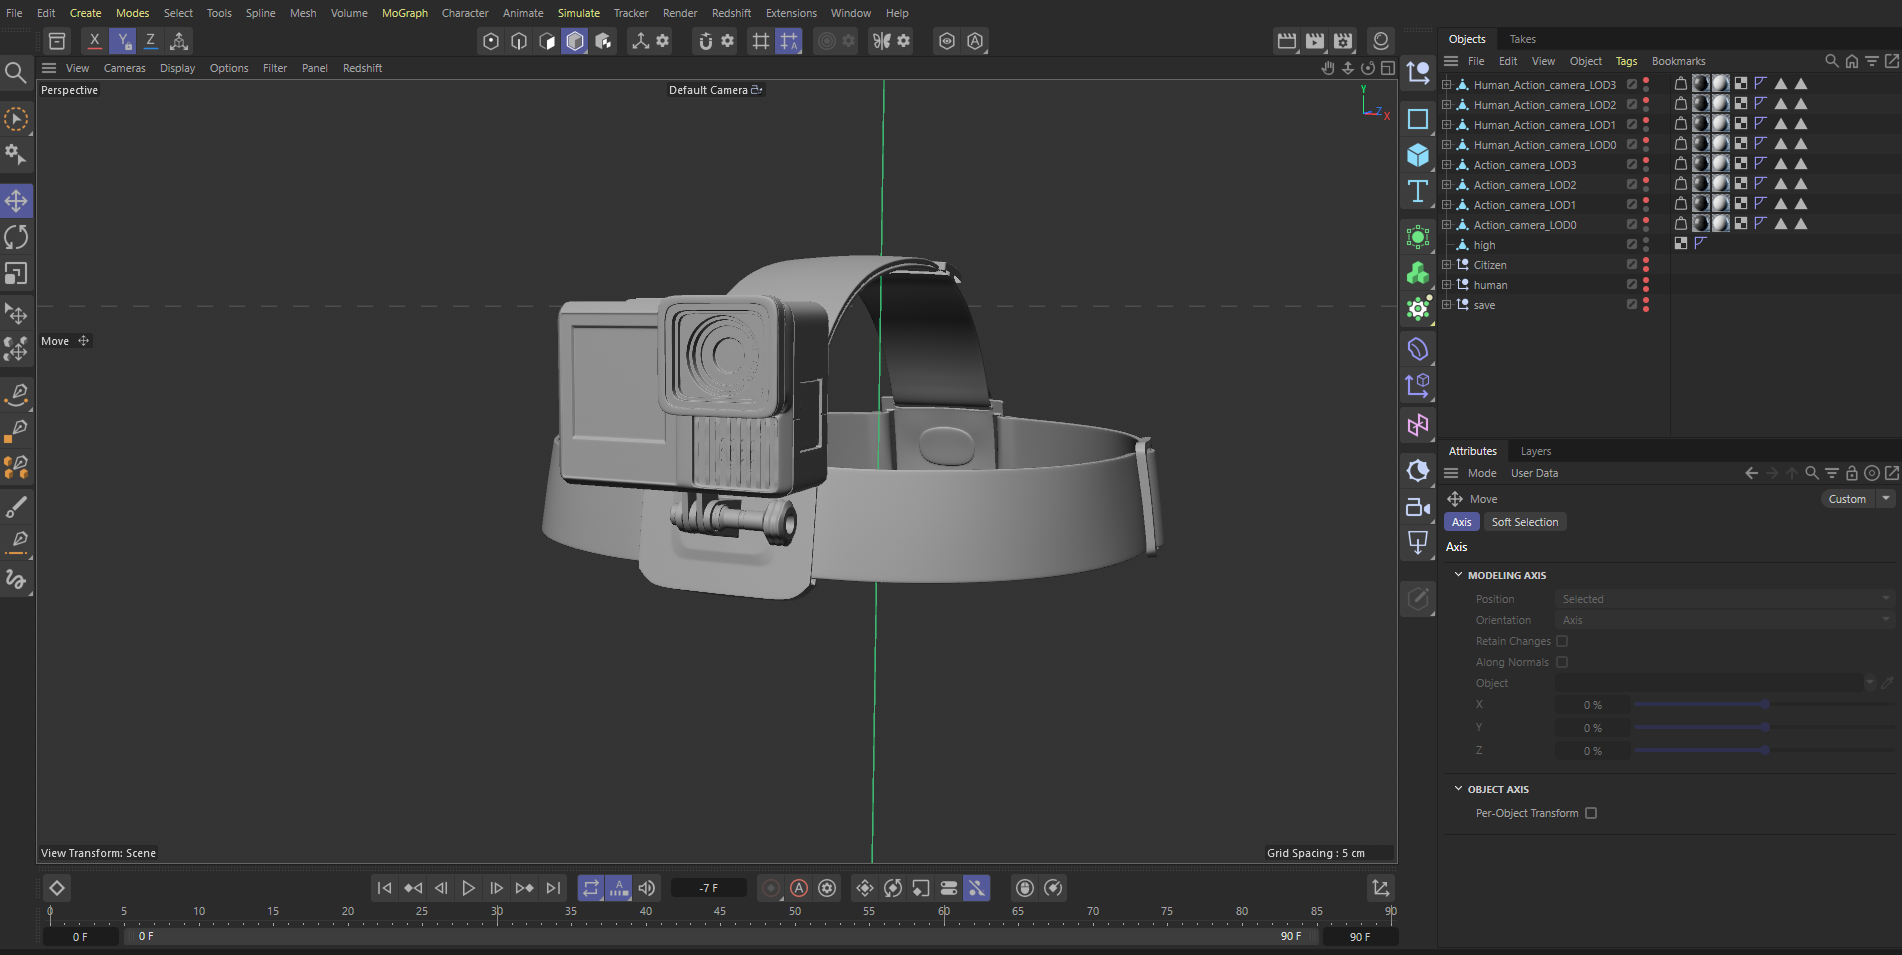Select the Scale tool
The height and width of the screenshot is (955, 1902).
click(16, 273)
